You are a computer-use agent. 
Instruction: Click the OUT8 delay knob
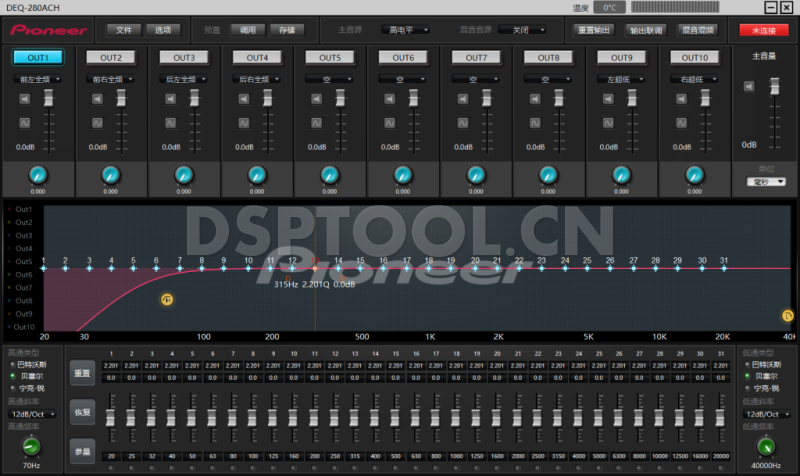[548, 175]
